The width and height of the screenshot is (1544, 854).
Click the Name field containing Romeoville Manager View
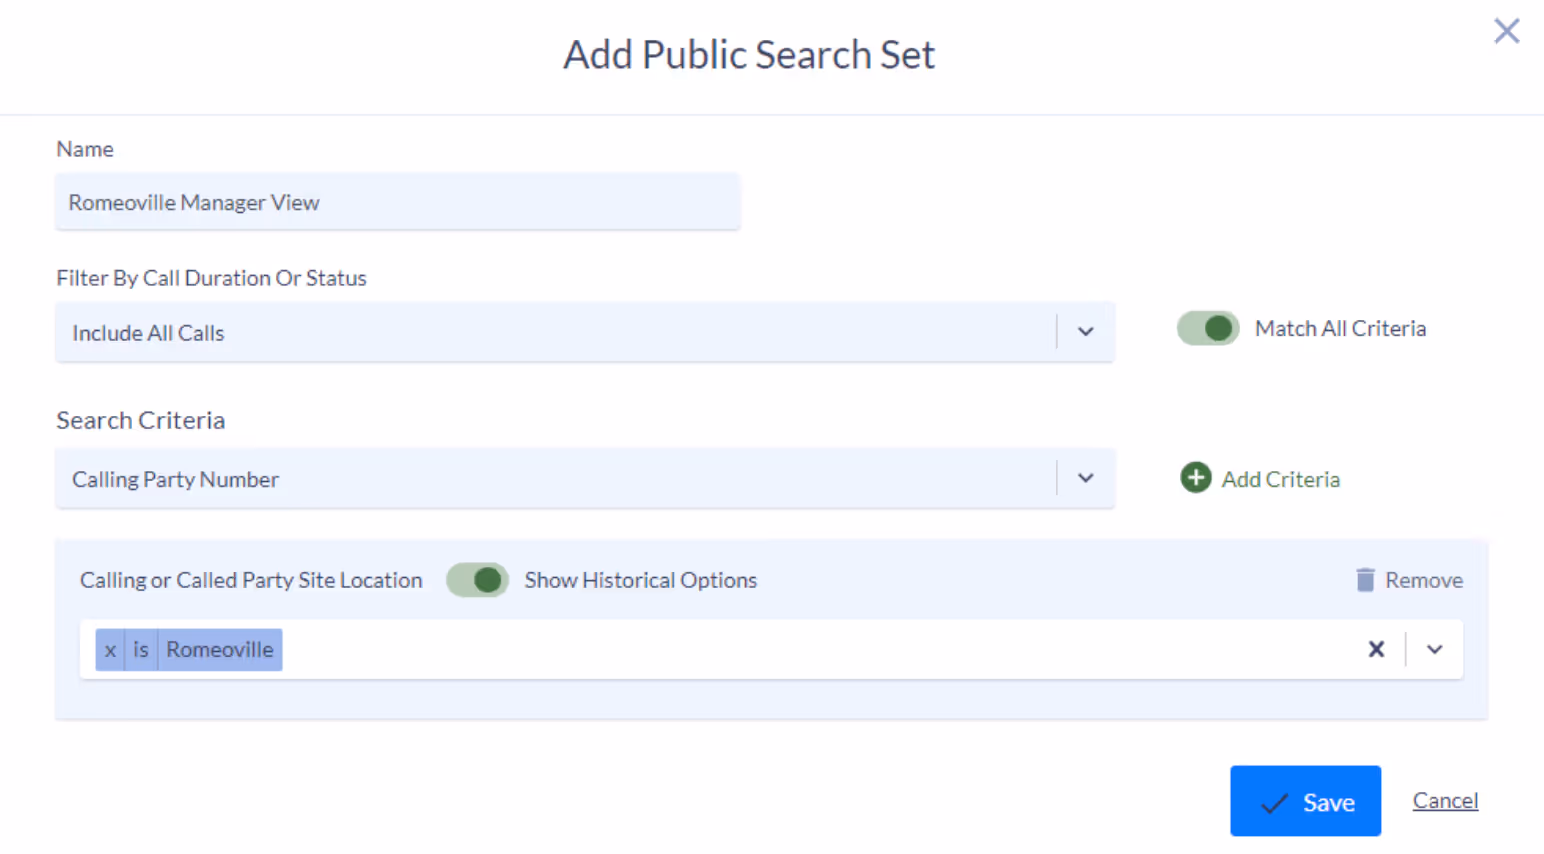coord(397,201)
